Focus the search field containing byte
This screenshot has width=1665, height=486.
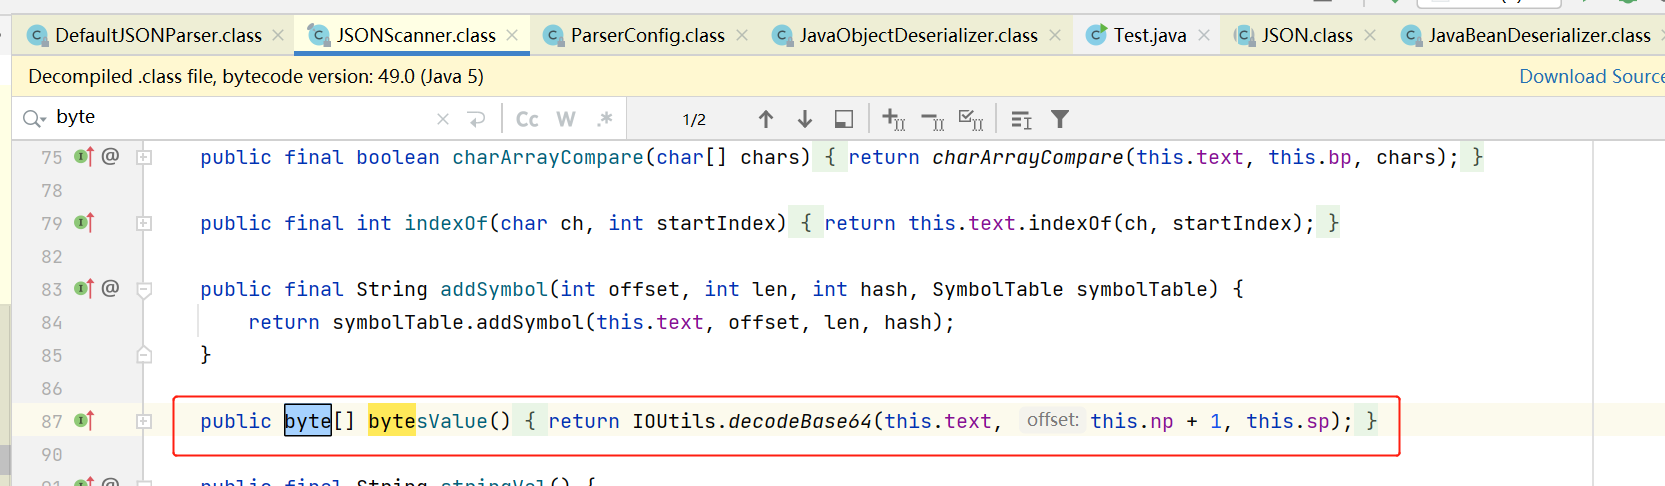pyautogui.click(x=240, y=118)
